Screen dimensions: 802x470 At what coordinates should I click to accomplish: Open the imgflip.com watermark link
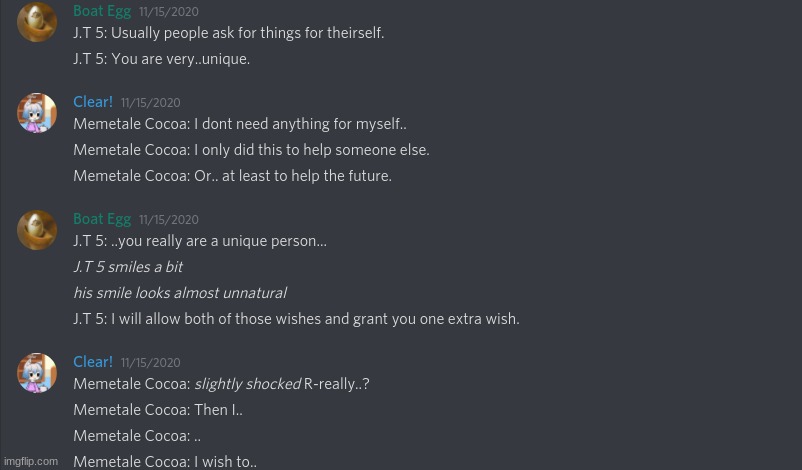(x=31, y=461)
